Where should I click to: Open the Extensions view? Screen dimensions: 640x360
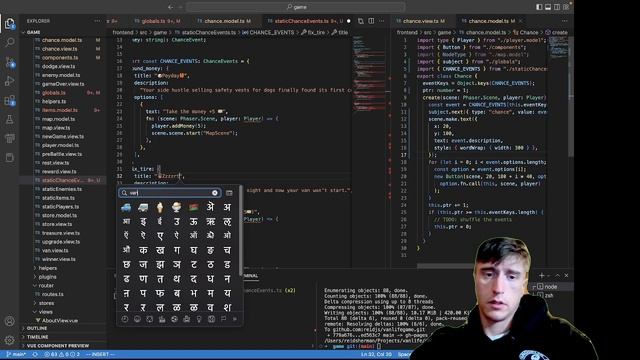(10, 100)
